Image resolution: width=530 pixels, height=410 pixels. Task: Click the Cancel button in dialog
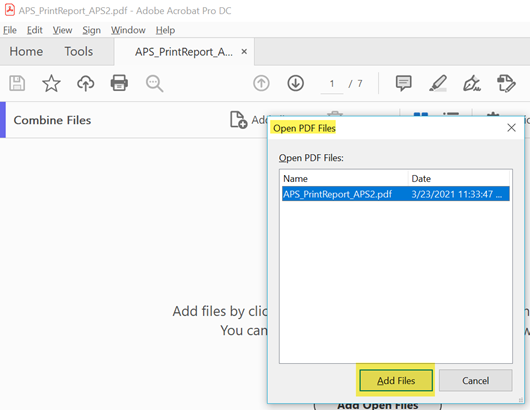click(475, 380)
